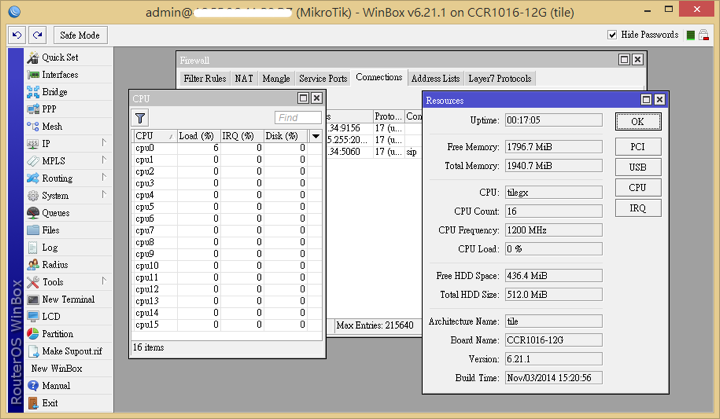This screenshot has height=419, width=720.
Task: Switch to the Layer7 Protocols tab
Action: point(500,79)
